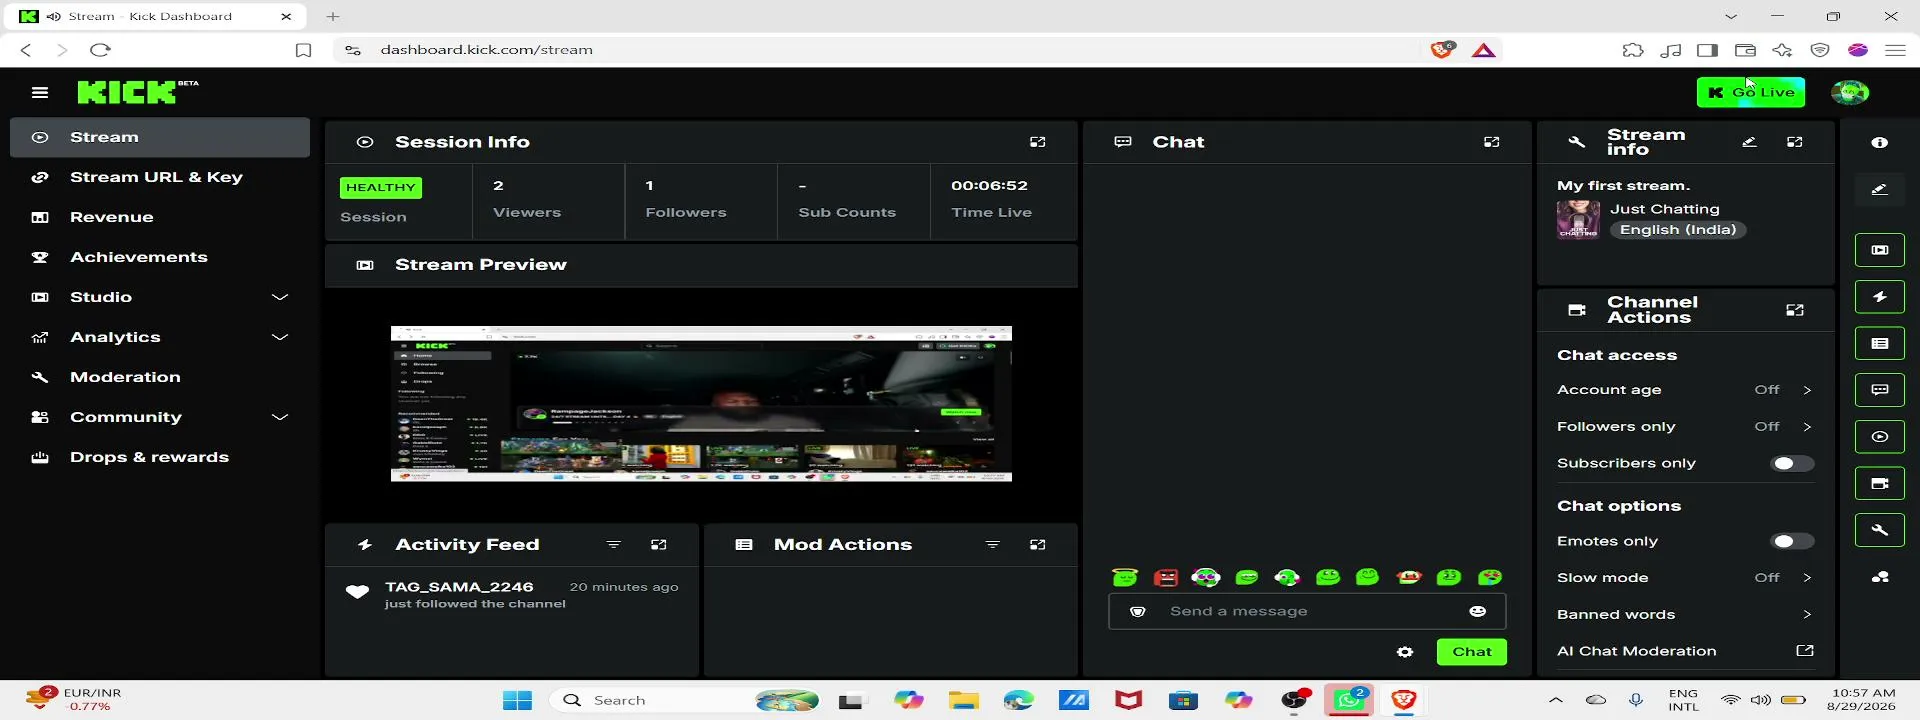Open the emoji picker in the message box
Image resolution: width=1920 pixels, height=720 pixels.
pyautogui.click(x=1478, y=611)
